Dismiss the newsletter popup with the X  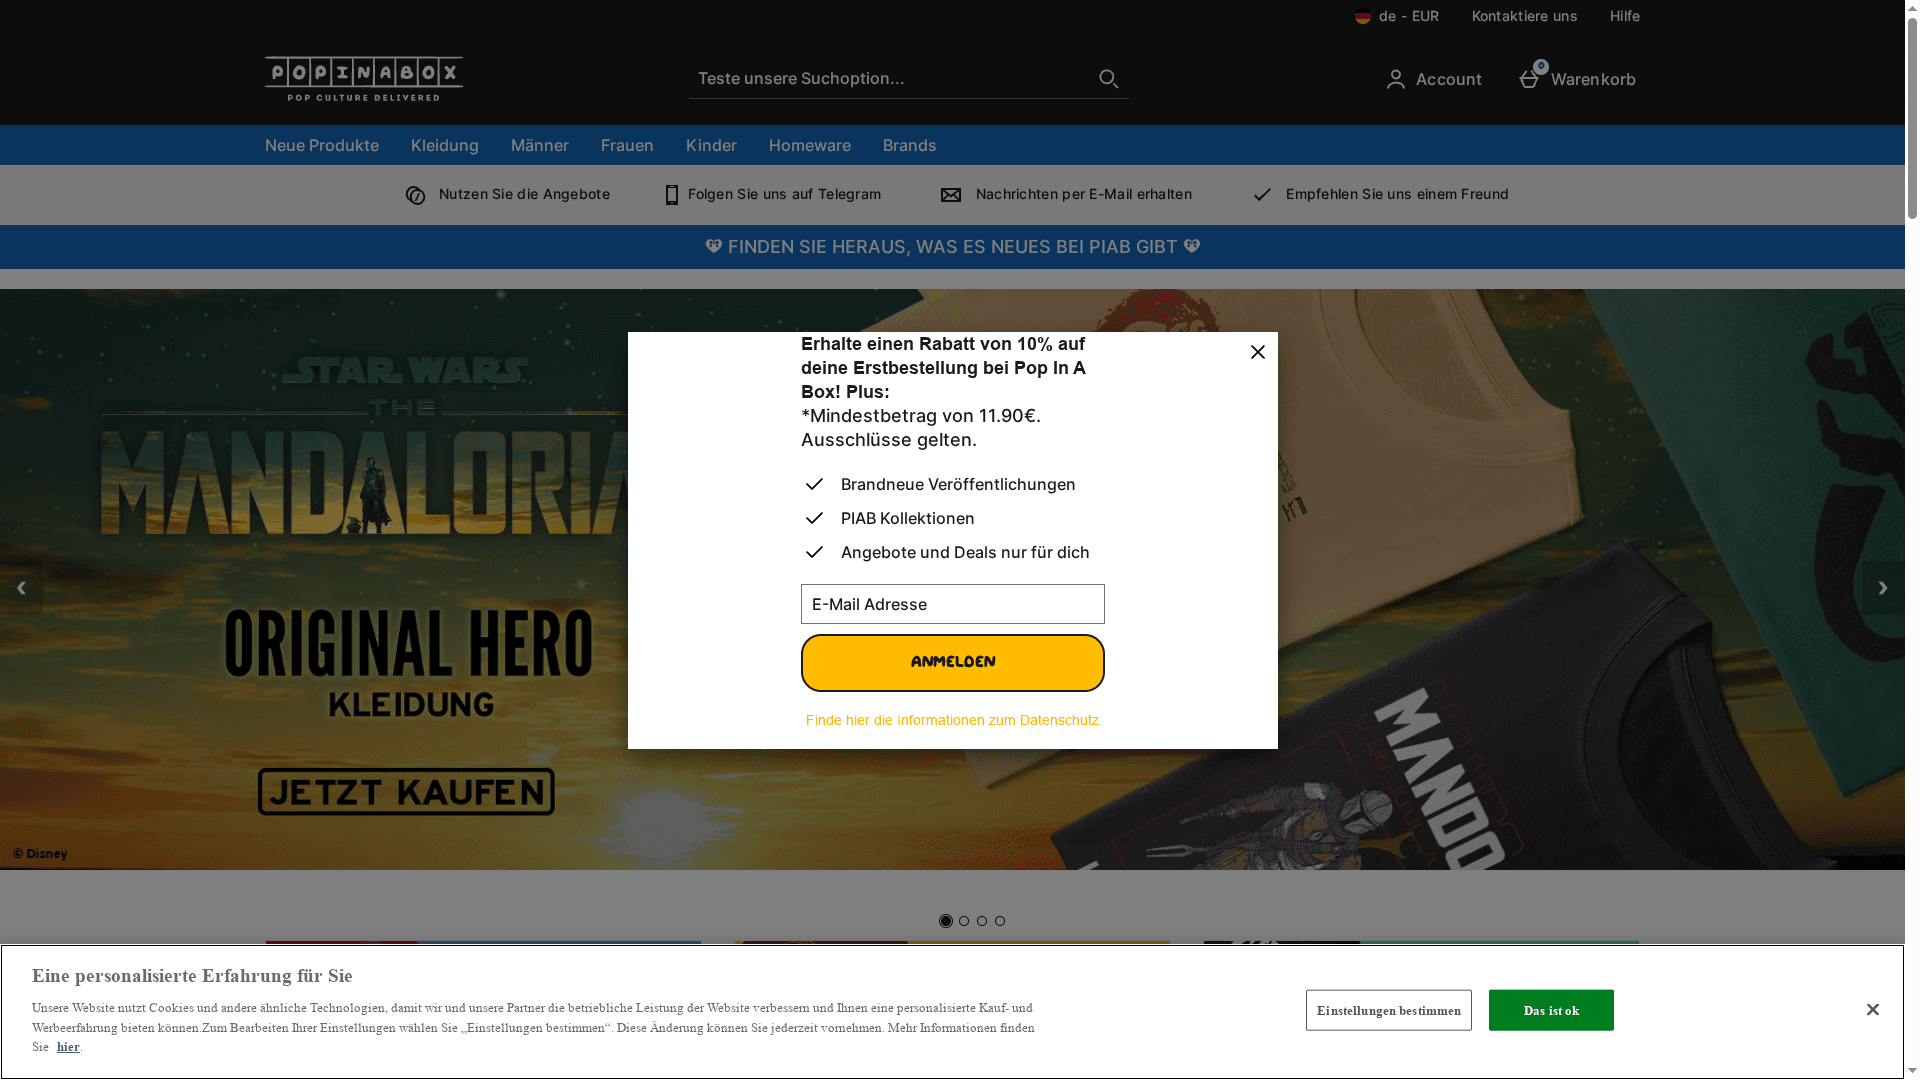1257,352
